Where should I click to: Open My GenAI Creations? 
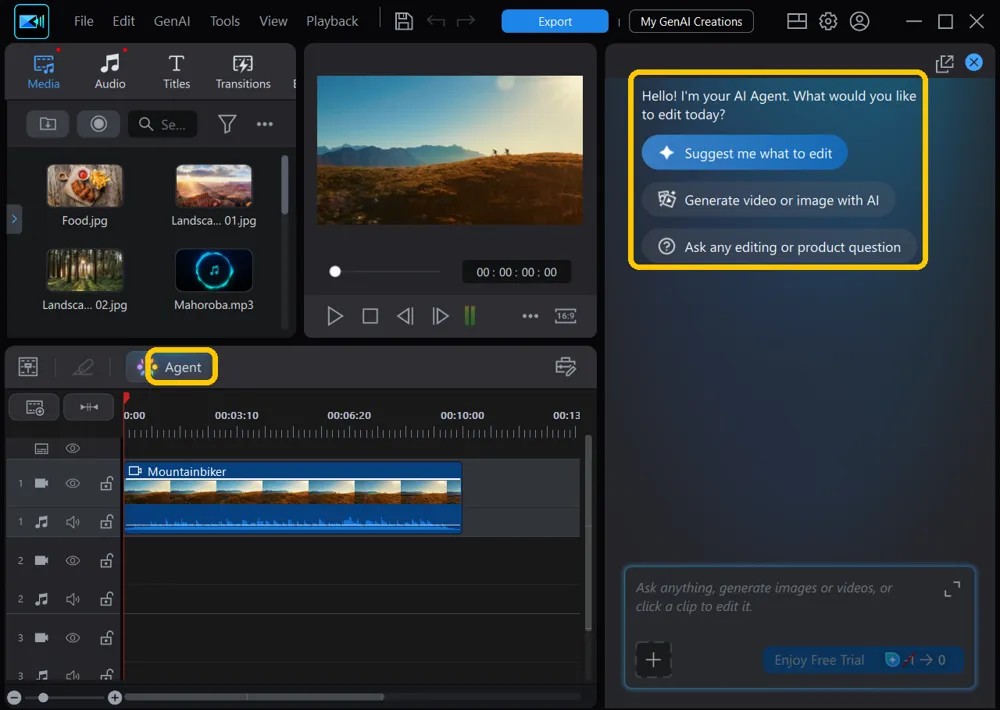coord(691,21)
